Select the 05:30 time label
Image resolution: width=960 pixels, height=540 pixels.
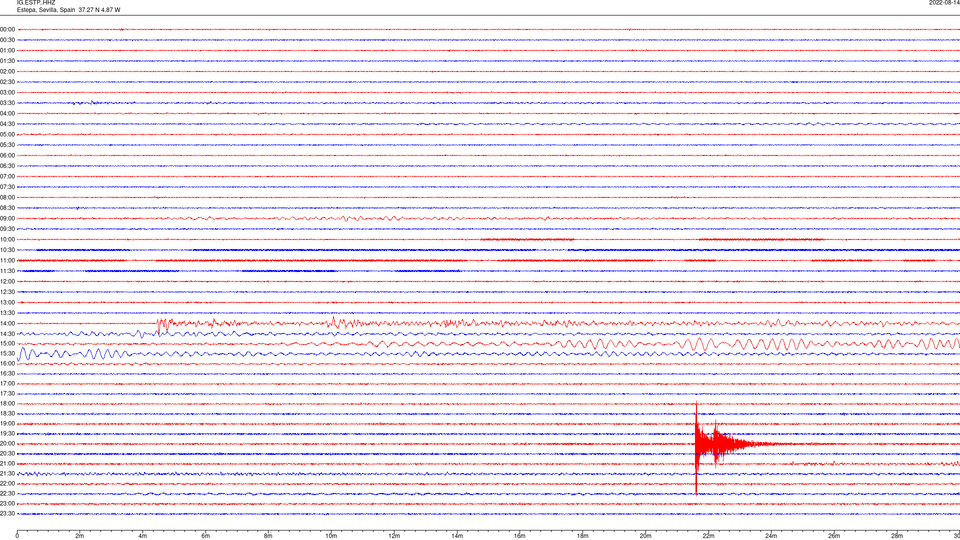pos(7,145)
